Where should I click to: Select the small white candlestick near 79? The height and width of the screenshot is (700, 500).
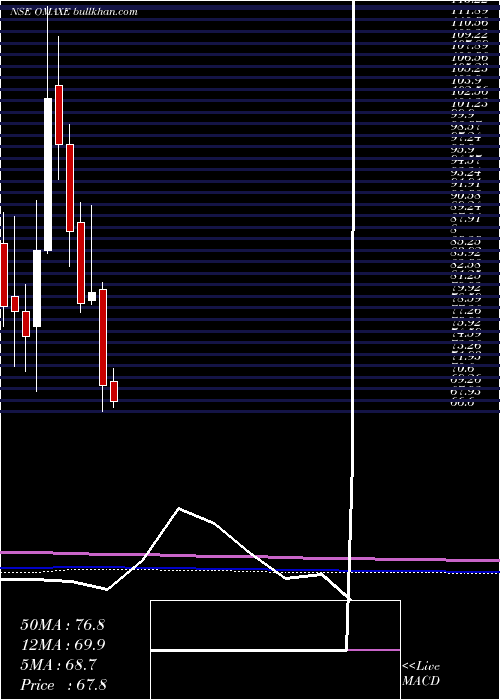[x=92, y=296]
